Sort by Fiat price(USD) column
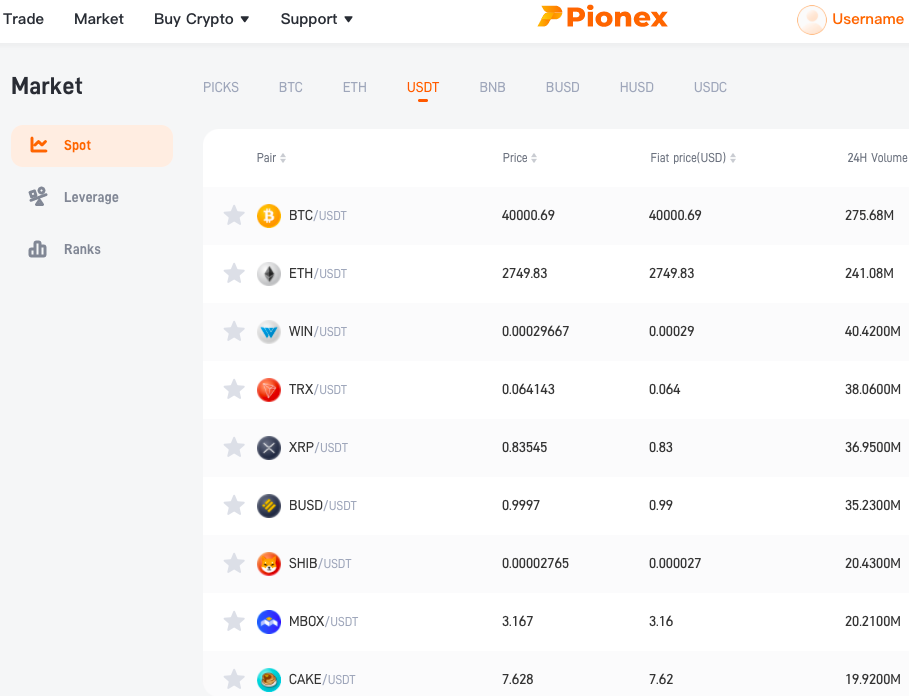This screenshot has width=909, height=696. pos(693,158)
